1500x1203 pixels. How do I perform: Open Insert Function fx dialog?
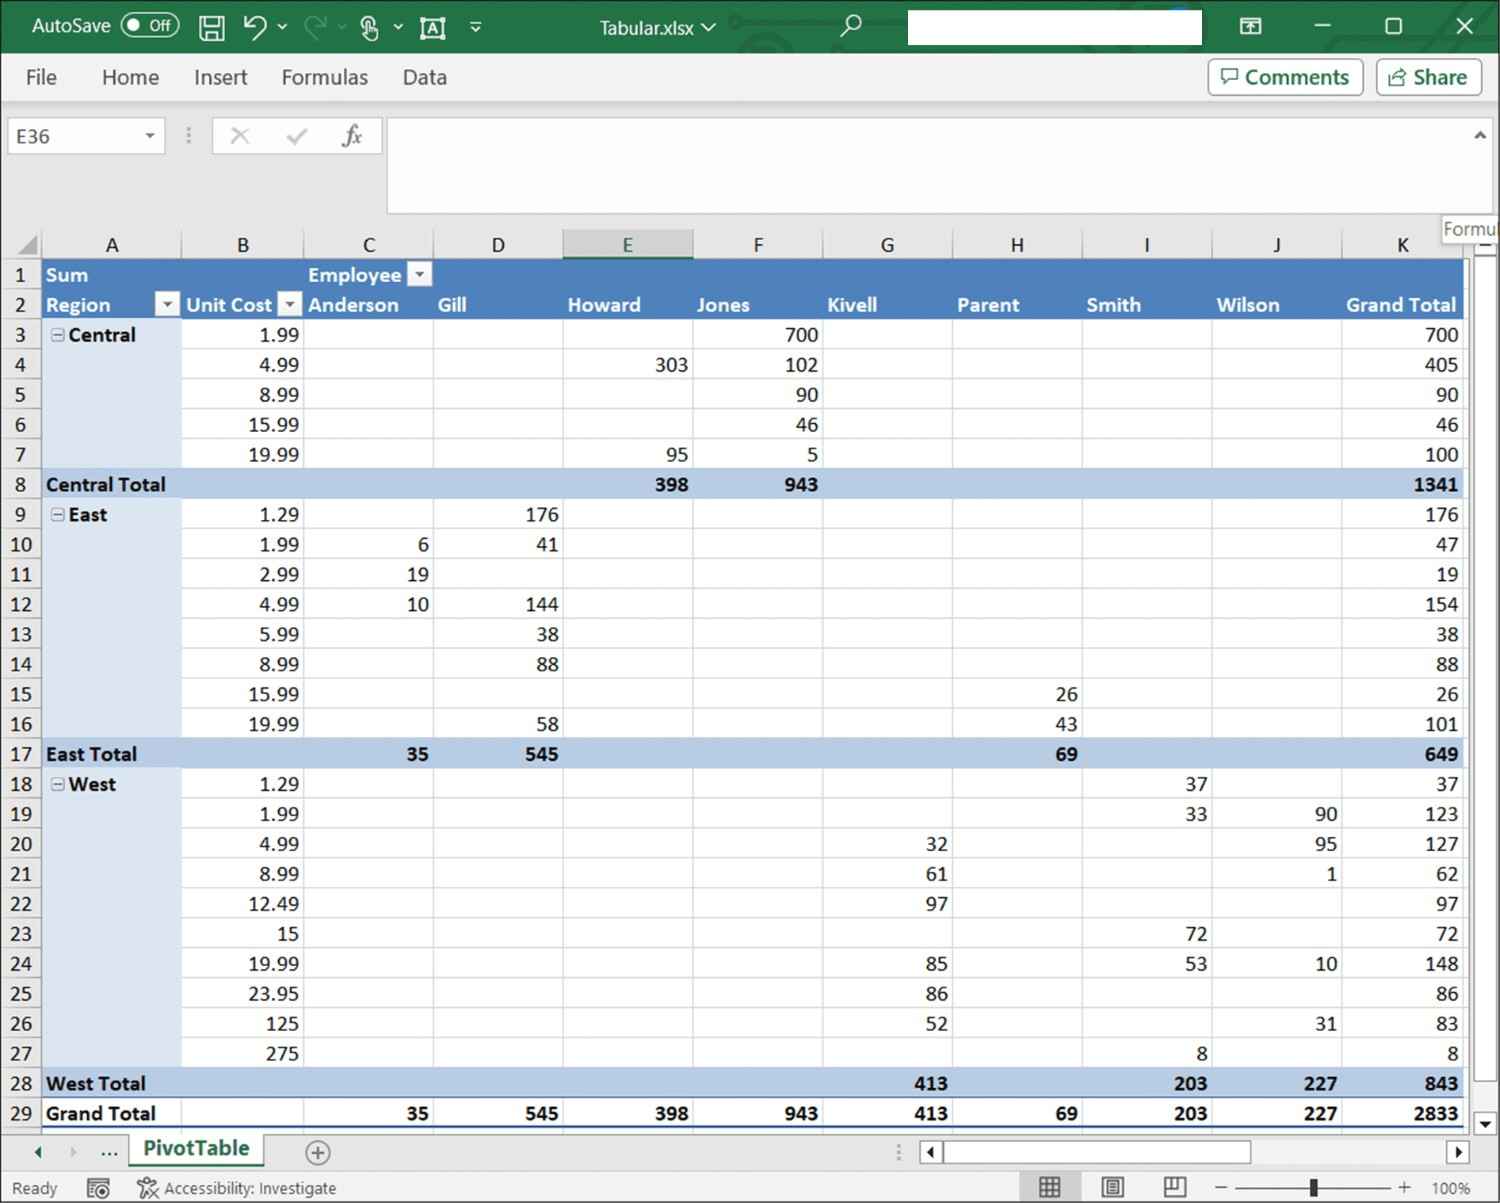pyautogui.click(x=352, y=136)
